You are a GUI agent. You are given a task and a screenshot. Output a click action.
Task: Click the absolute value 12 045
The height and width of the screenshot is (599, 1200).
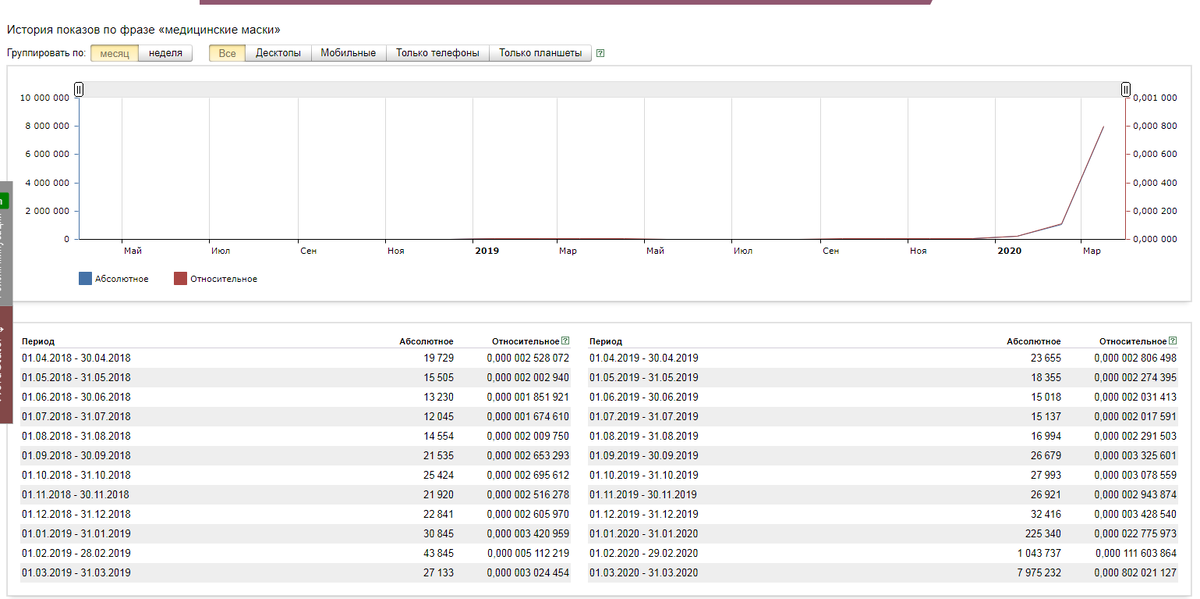[x=438, y=416]
